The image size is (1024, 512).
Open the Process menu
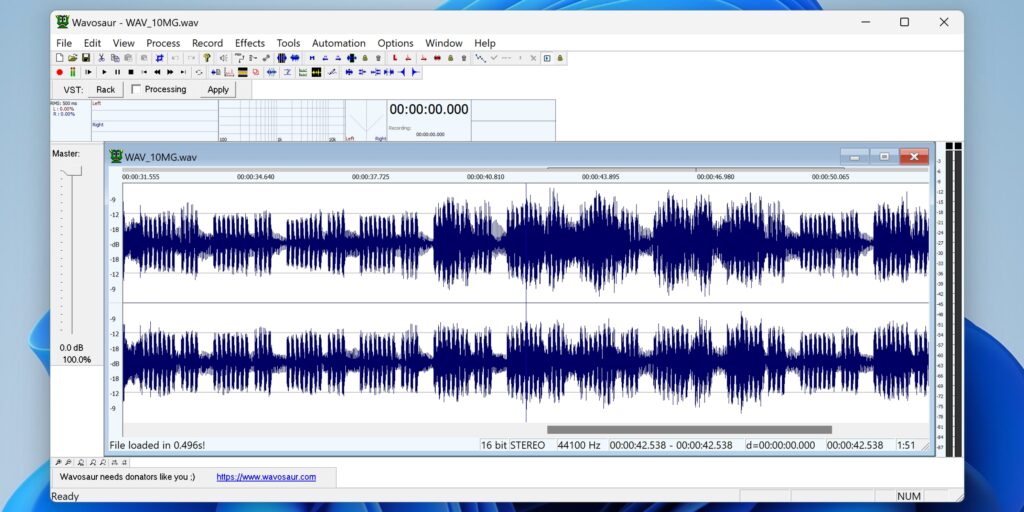(163, 43)
